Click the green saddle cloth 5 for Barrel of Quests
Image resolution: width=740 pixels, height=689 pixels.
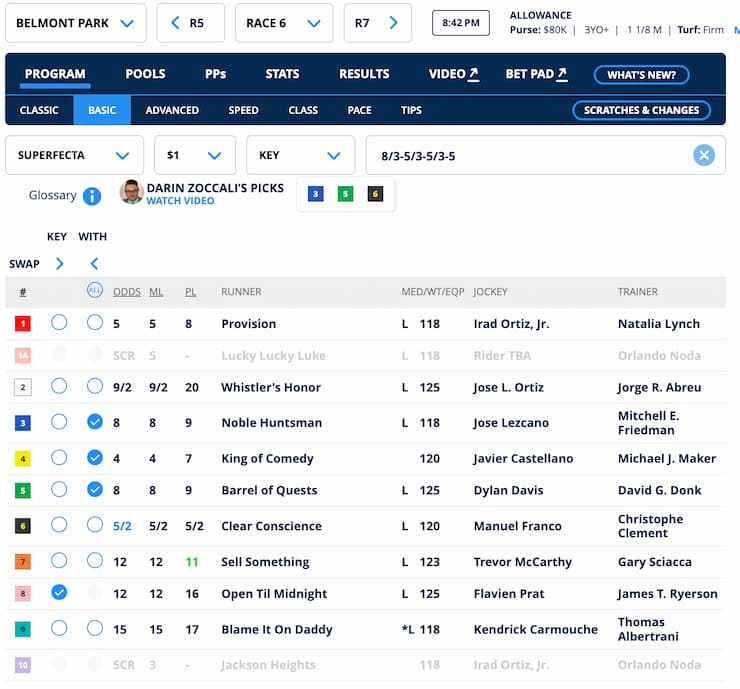click(23, 490)
